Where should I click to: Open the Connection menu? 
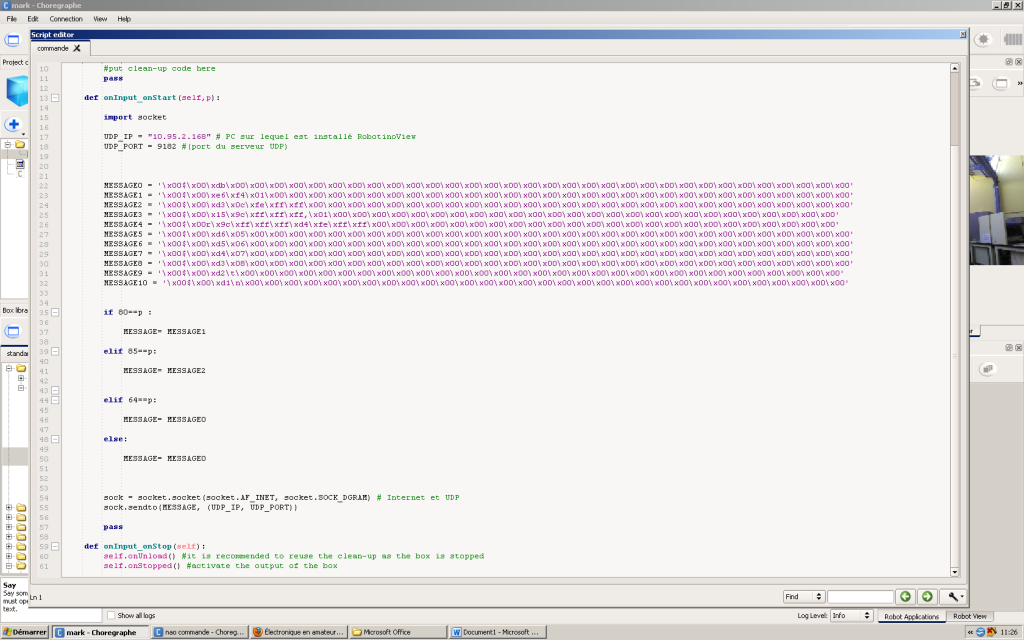tap(66, 19)
